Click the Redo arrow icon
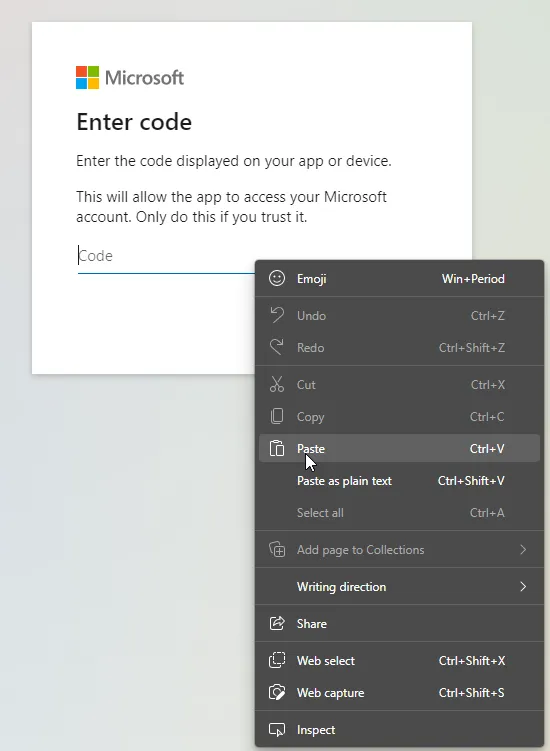This screenshot has width=550, height=751. tap(277, 347)
